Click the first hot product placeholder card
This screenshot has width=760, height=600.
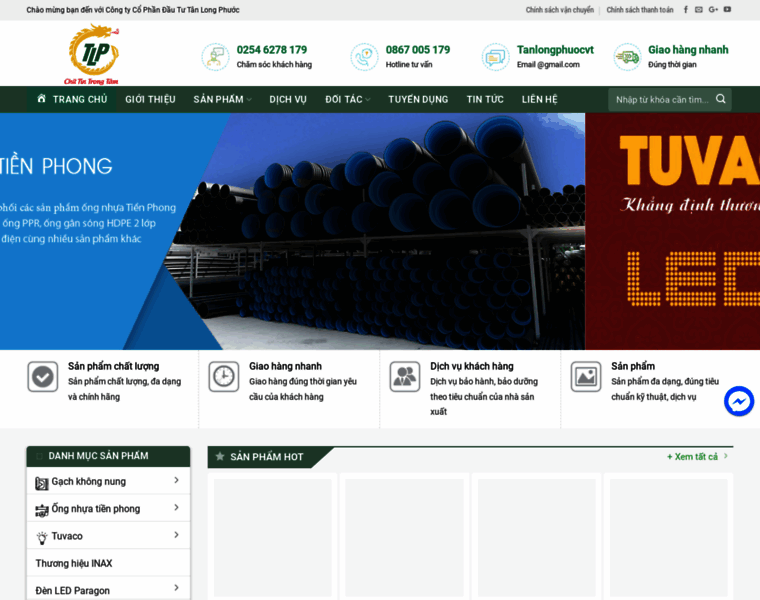[273, 537]
